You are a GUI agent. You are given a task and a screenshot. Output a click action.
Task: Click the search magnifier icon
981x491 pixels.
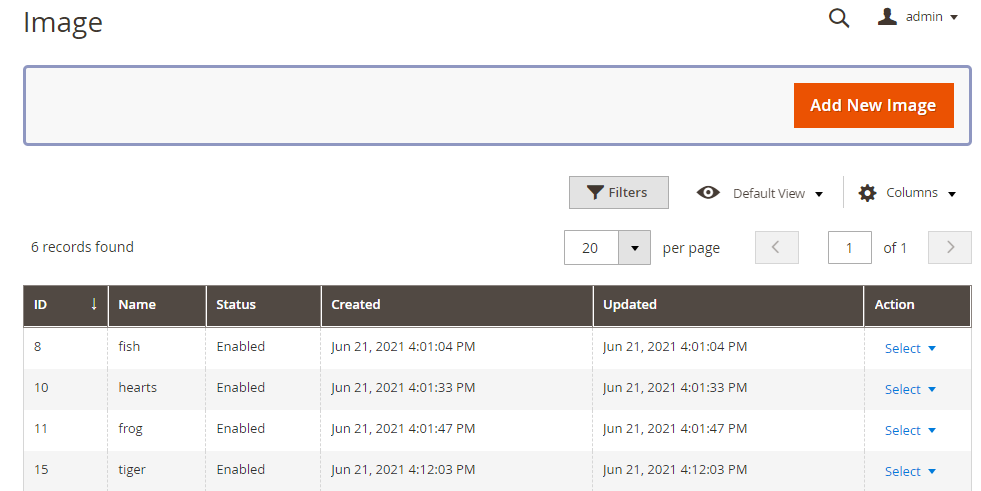(839, 18)
